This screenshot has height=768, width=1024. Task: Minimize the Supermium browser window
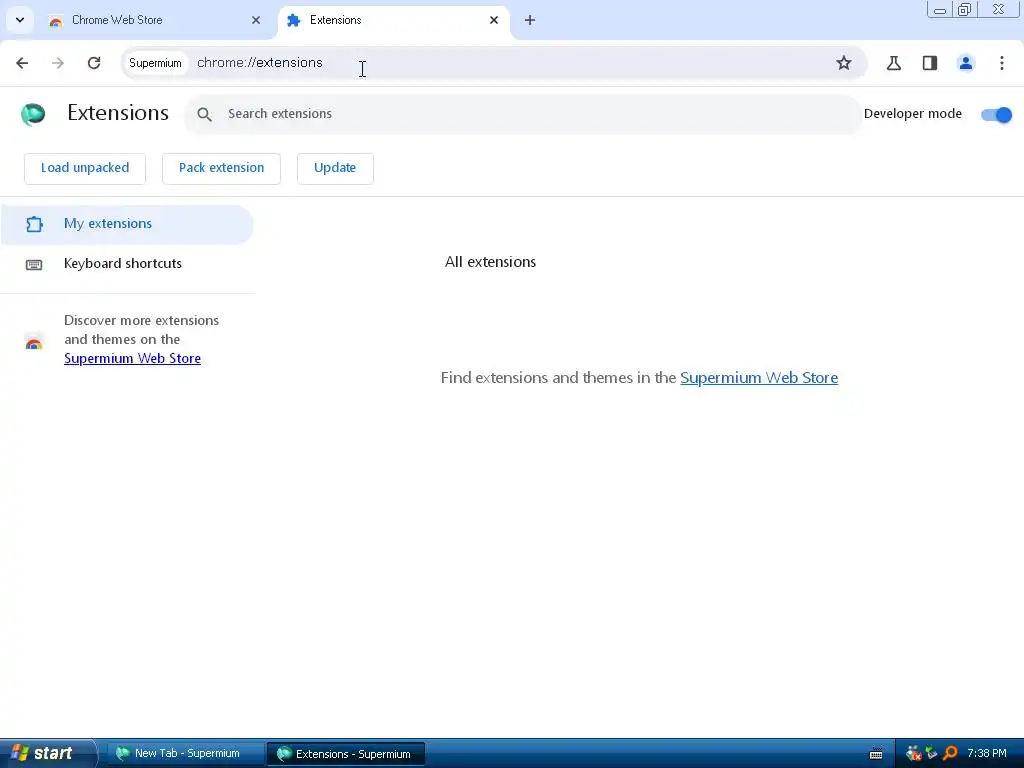coord(940,10)
